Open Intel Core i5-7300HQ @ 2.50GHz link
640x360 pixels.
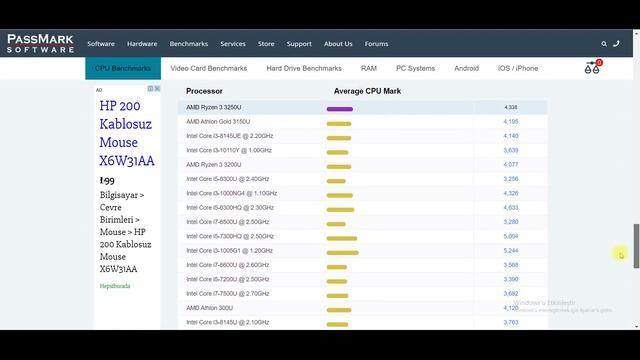pos(230,236)
